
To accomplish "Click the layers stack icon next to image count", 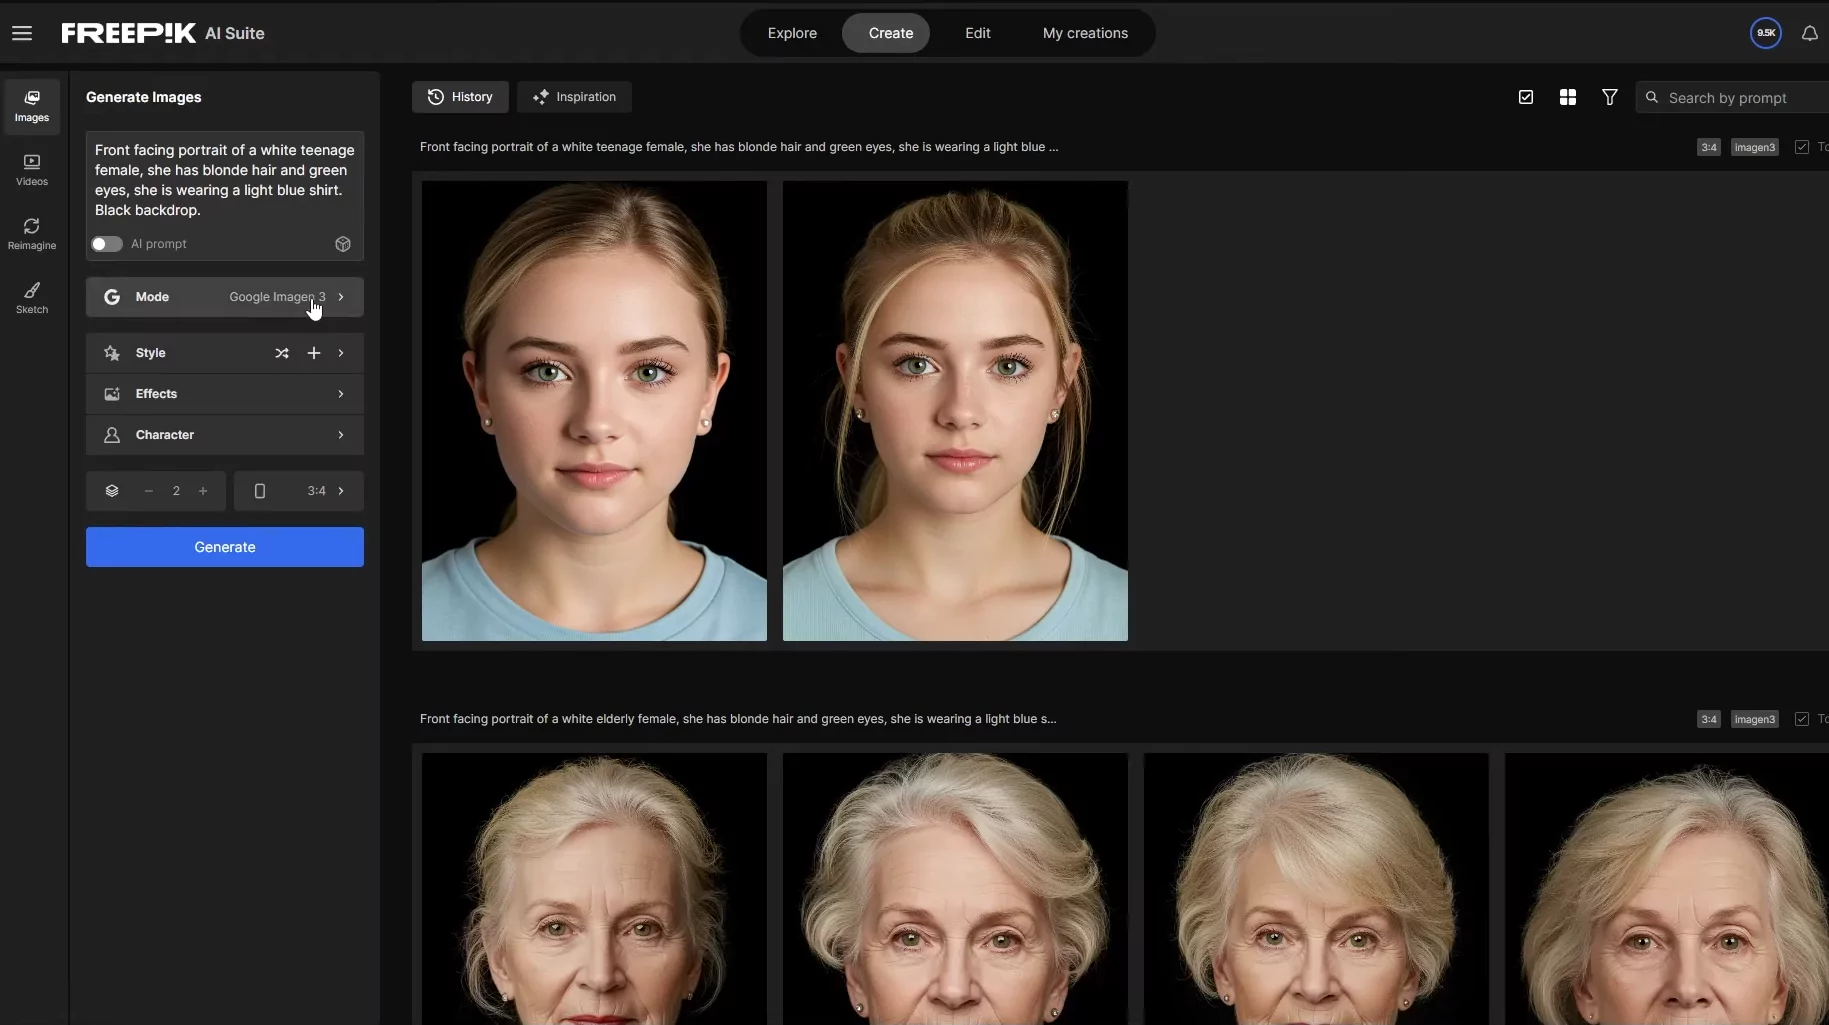I will [112, 491].
